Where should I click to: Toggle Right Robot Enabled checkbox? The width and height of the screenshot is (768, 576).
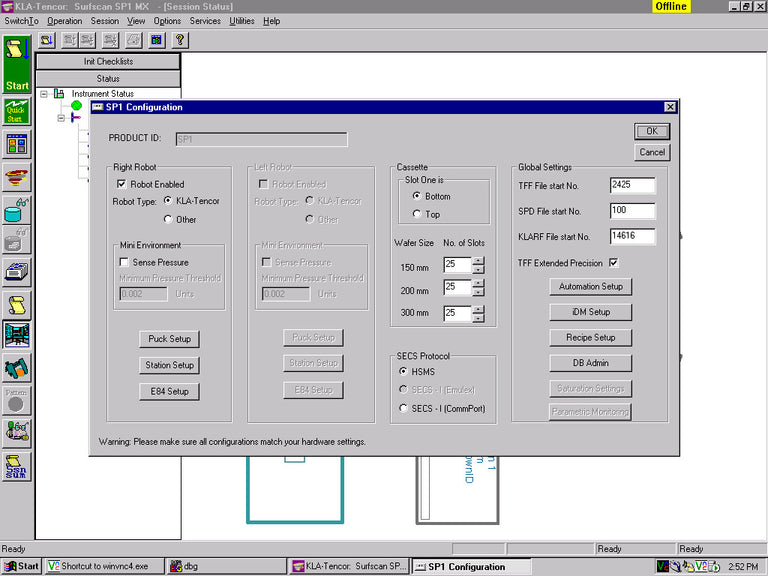click(x=121, y=184)
